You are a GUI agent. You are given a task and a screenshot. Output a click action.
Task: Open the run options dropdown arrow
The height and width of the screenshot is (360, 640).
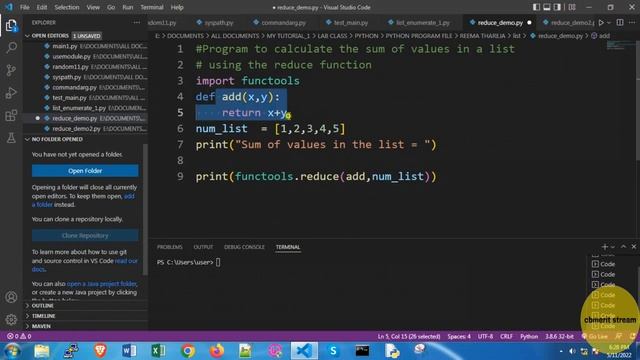tap(609, 23)
